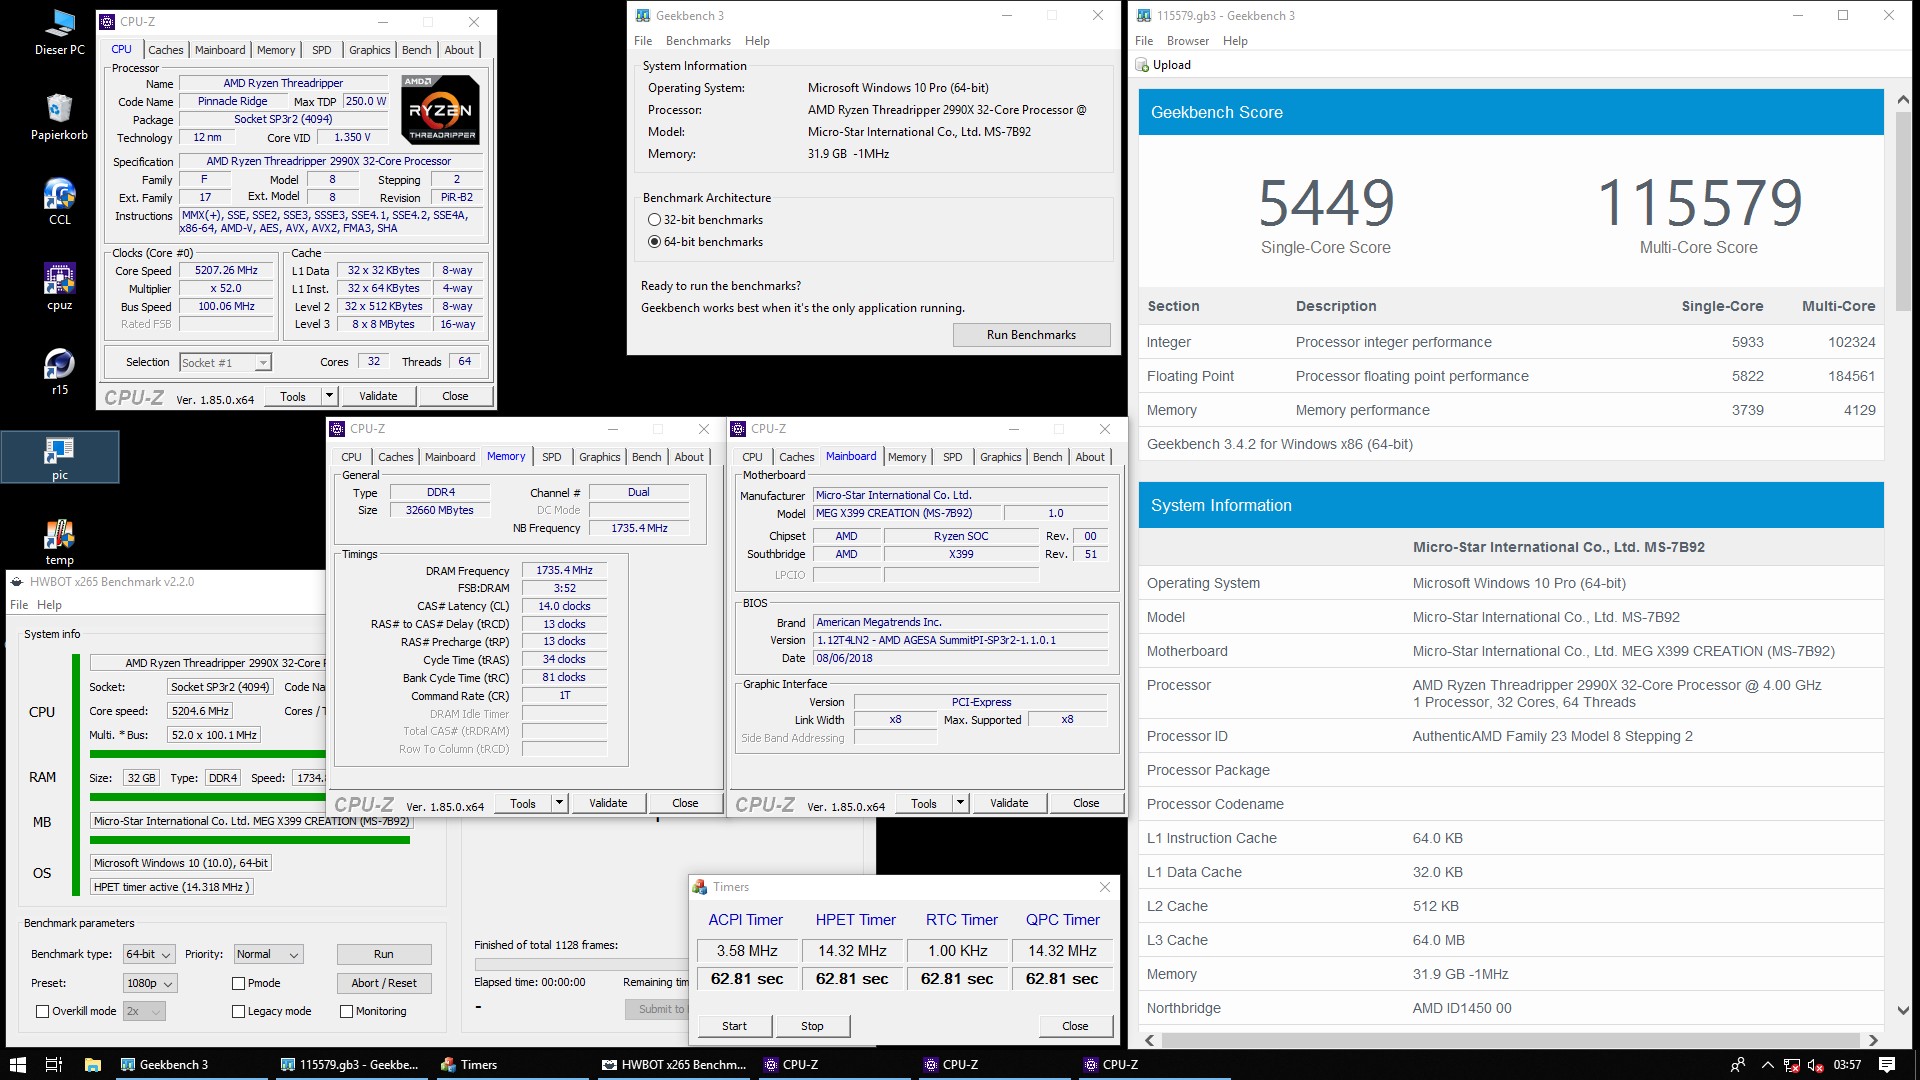Switch to HWBOT x265 Benchmark taskbar item
Screen dimensions: 1920x1080
click(x=672, y=1064)
